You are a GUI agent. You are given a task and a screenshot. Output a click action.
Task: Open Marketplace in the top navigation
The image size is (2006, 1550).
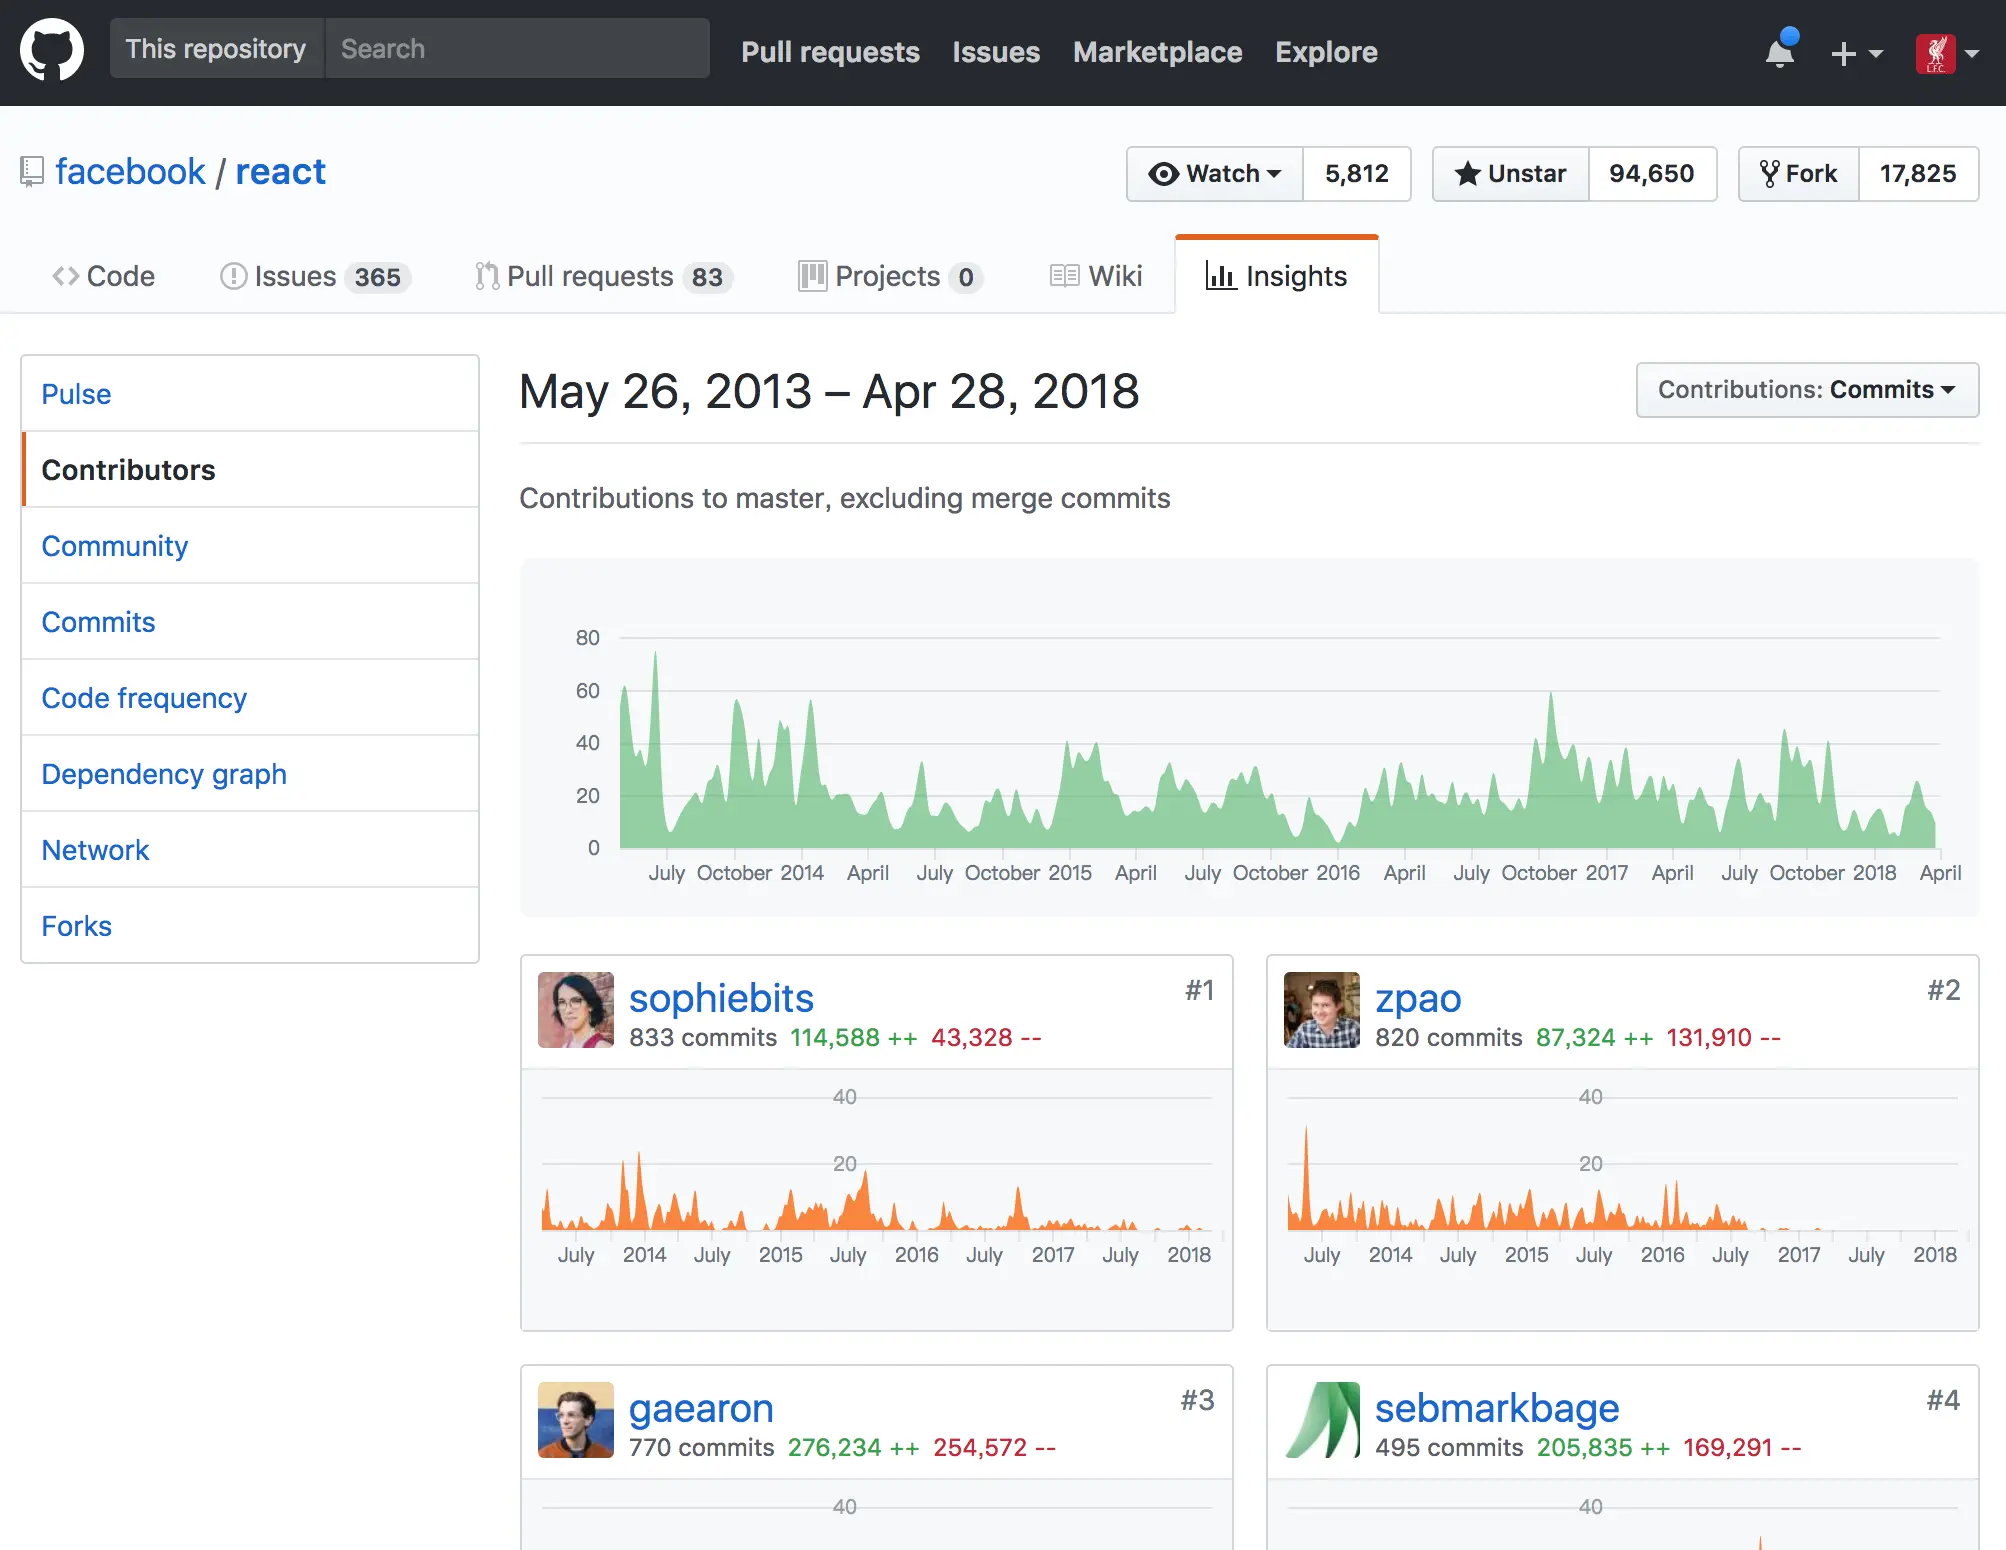(1157, 52)
